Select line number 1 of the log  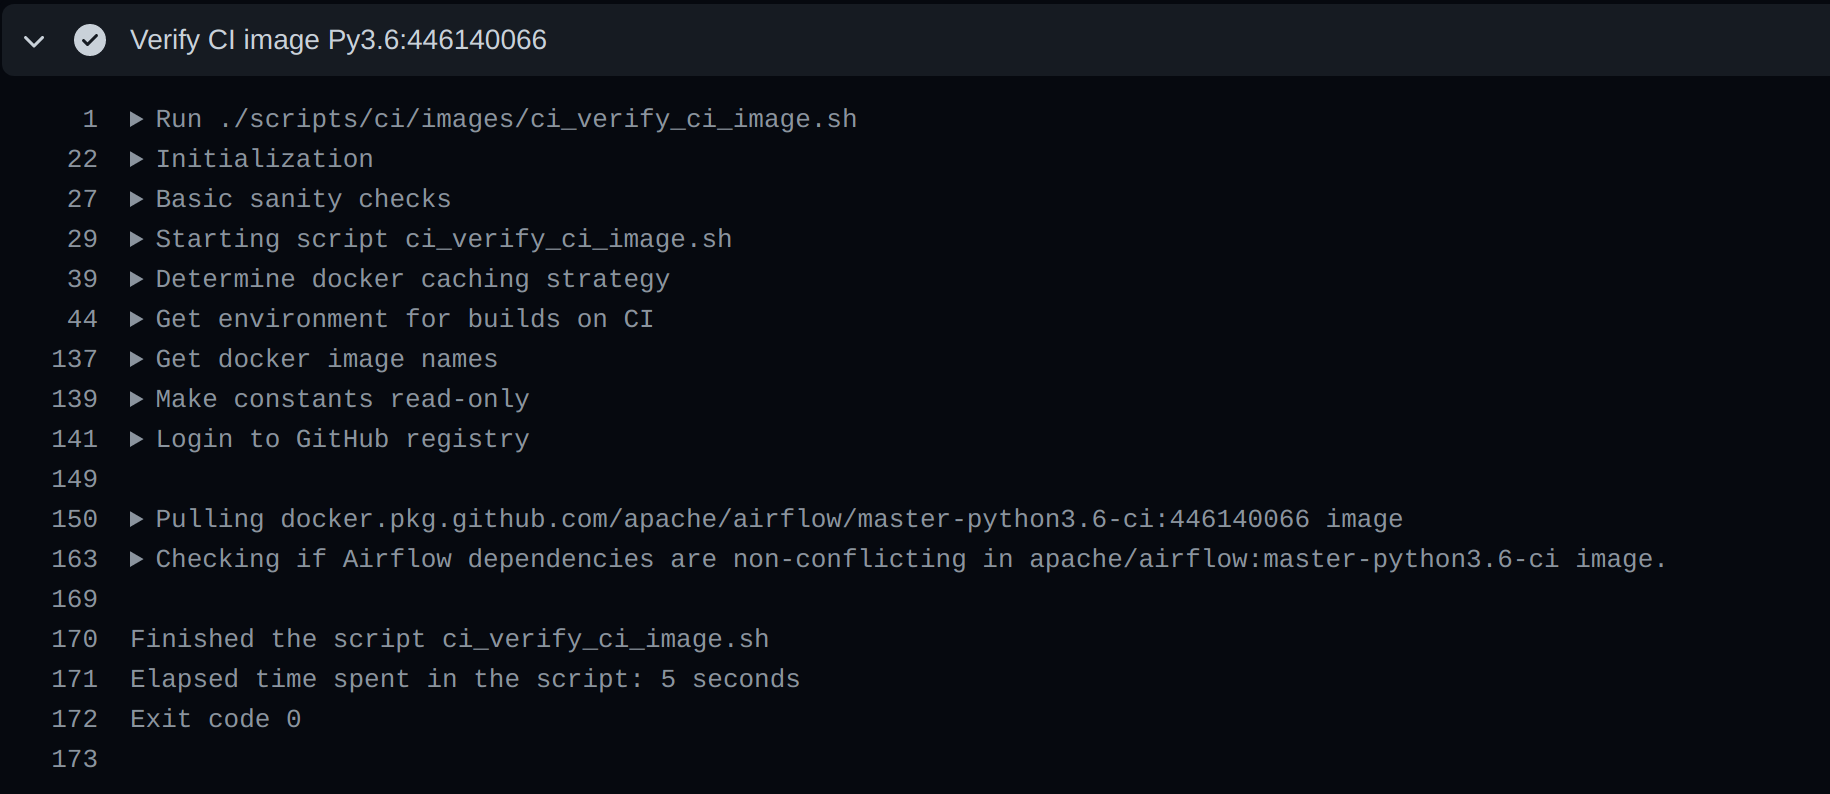pos(89,118)
